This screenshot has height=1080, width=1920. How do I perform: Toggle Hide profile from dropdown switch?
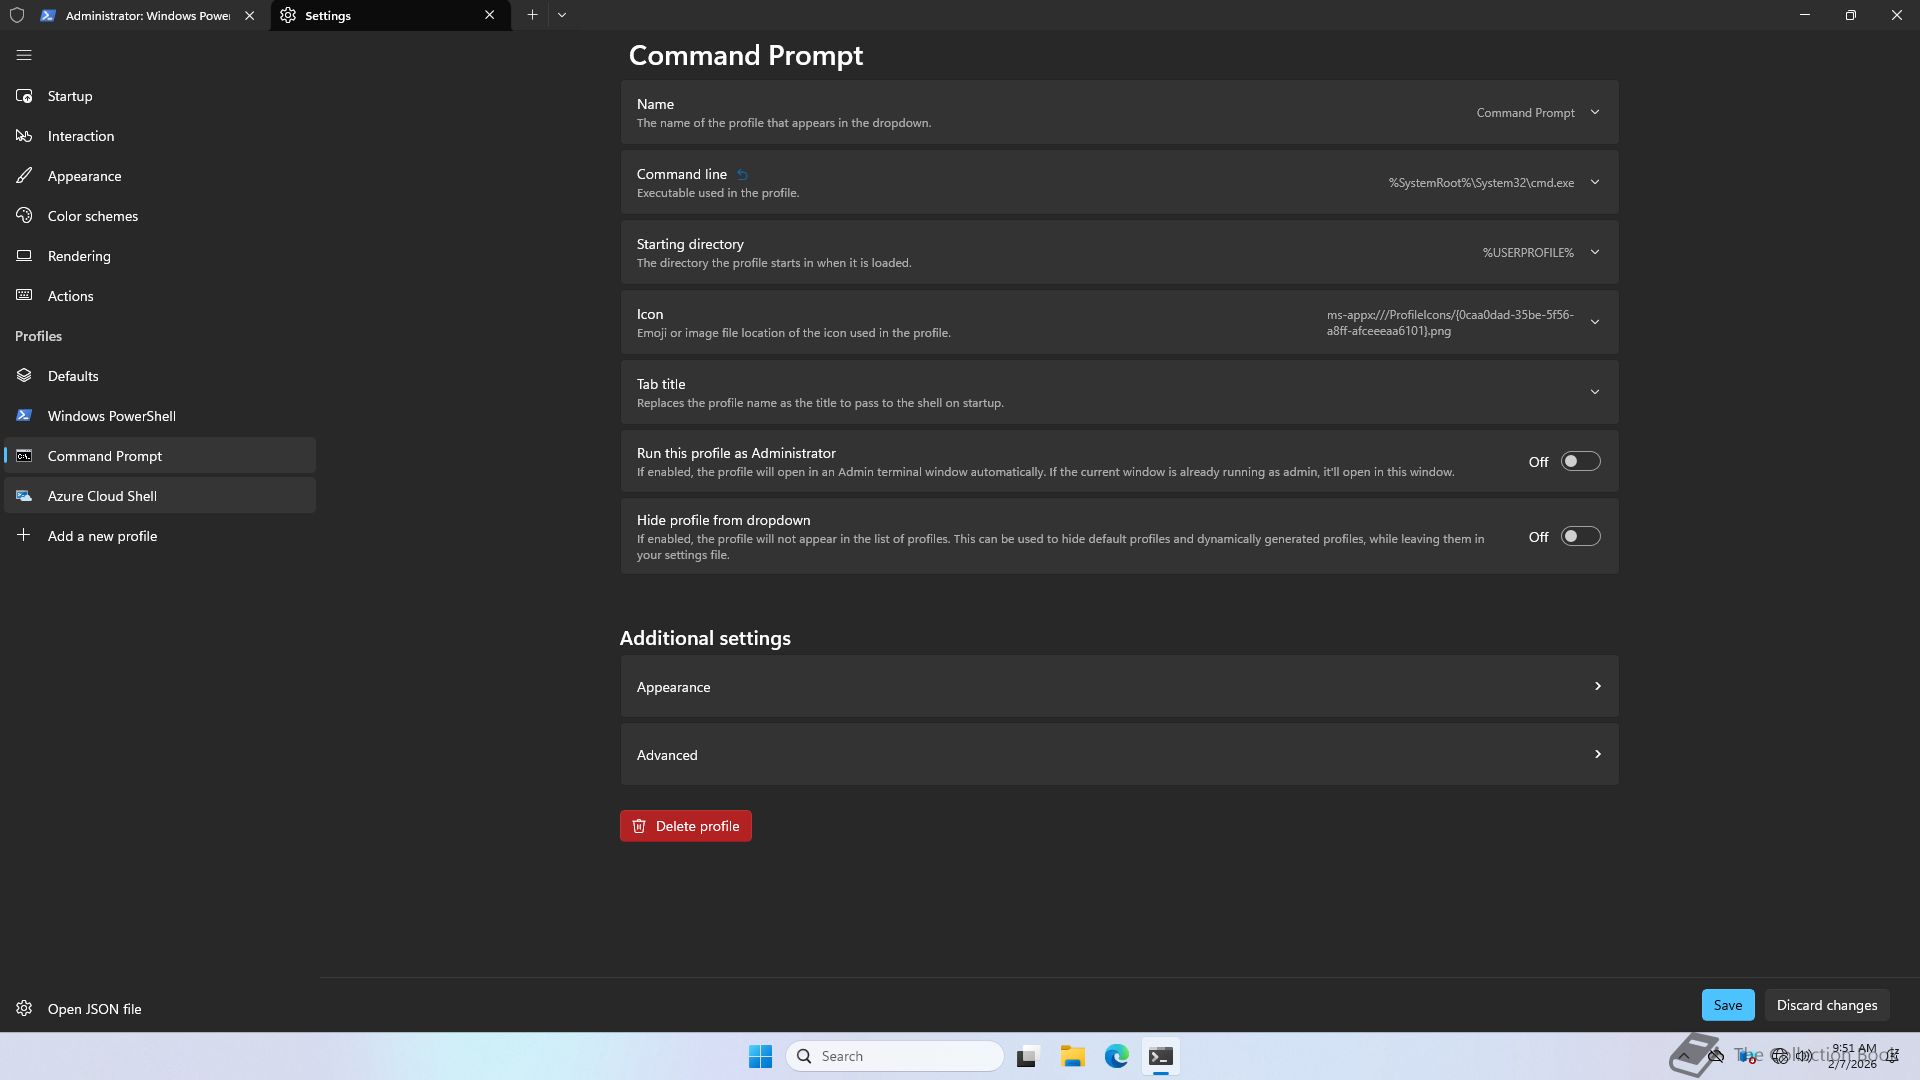(x=1580, y=537)
